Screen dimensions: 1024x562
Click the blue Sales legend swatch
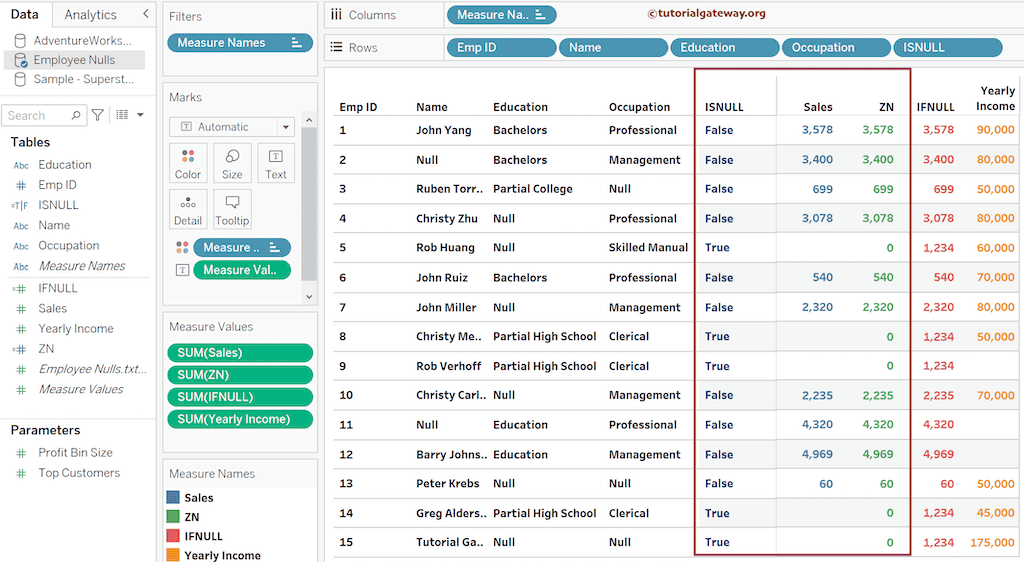click(x=173, y=497)
